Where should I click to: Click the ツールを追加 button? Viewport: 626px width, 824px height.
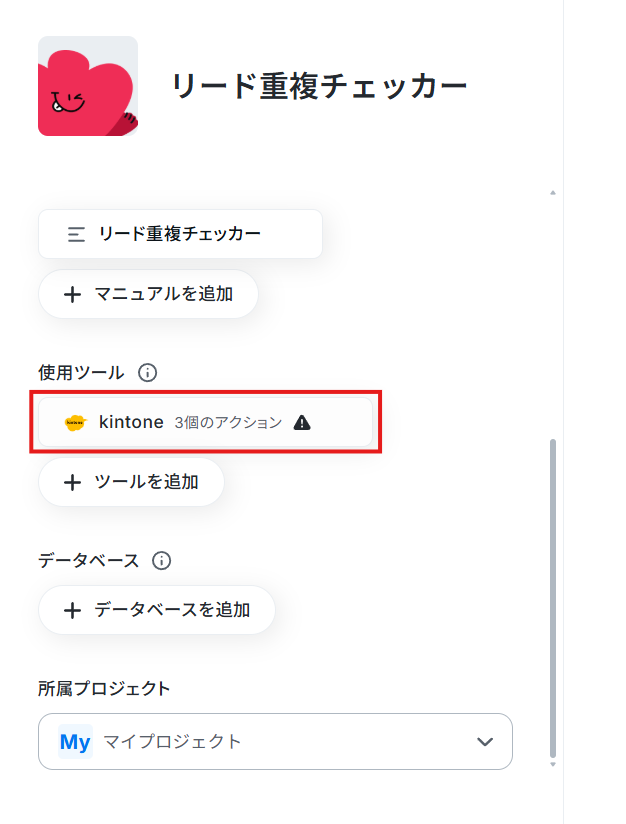[131, 482]
